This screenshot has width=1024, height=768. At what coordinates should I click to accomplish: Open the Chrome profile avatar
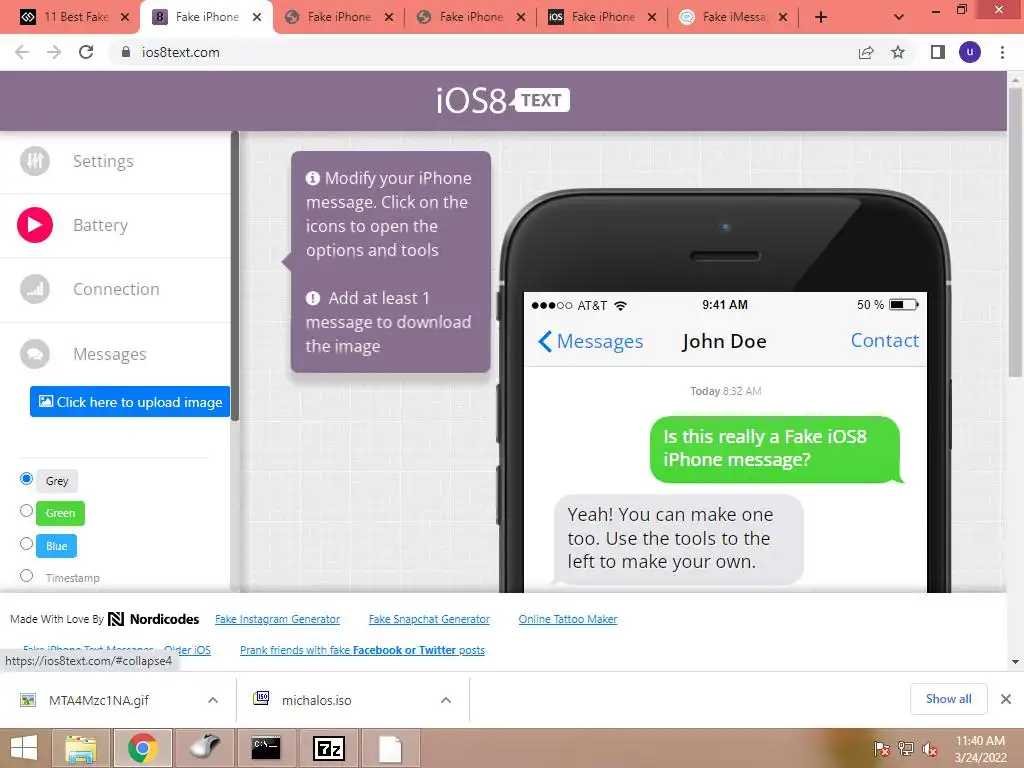(970, 52)
